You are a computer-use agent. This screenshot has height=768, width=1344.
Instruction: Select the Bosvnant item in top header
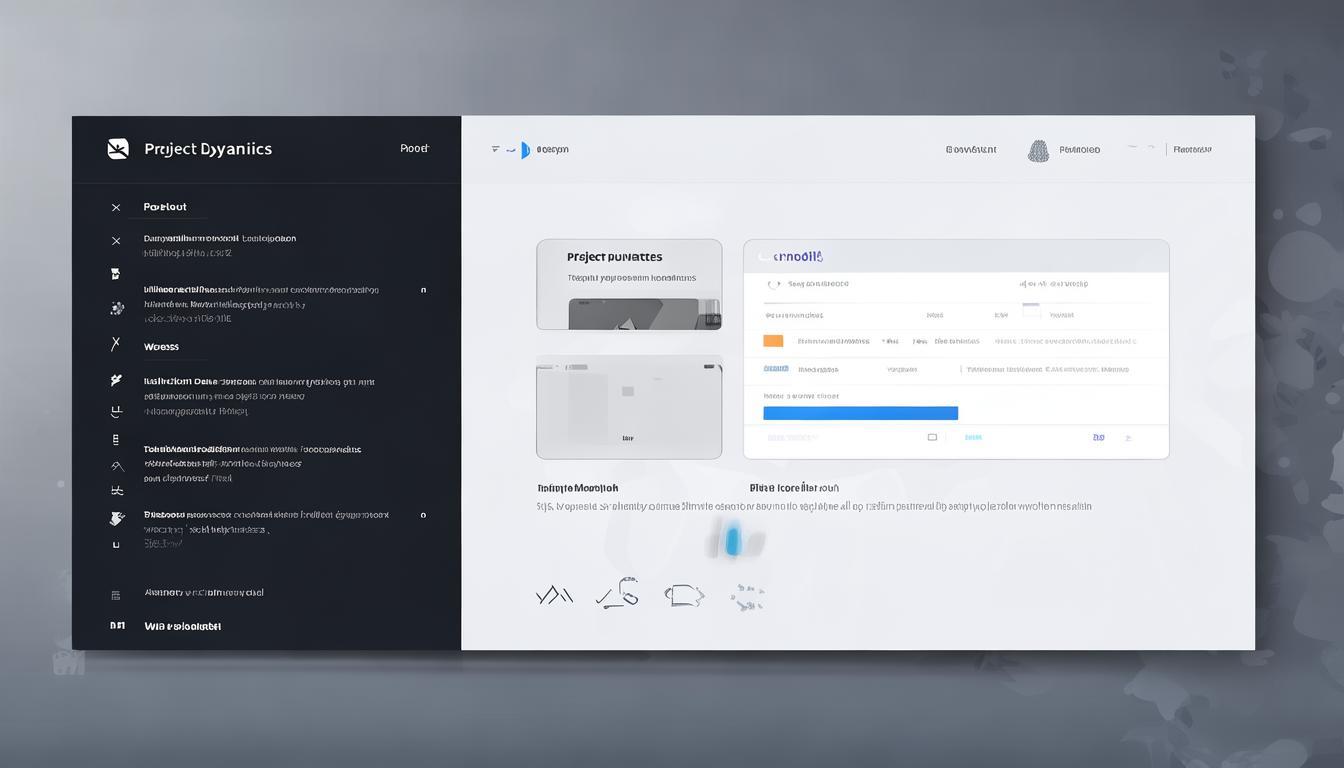click(x=970, y=150)
